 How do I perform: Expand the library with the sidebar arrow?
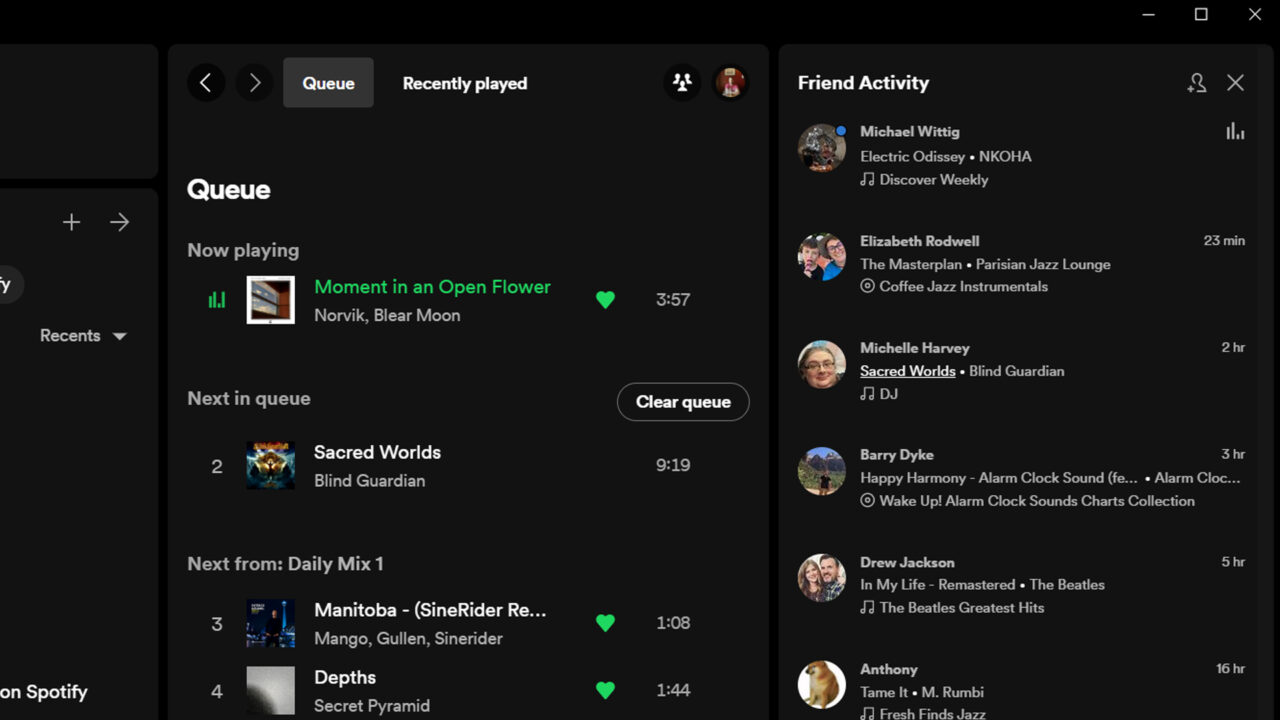point(119,222)
